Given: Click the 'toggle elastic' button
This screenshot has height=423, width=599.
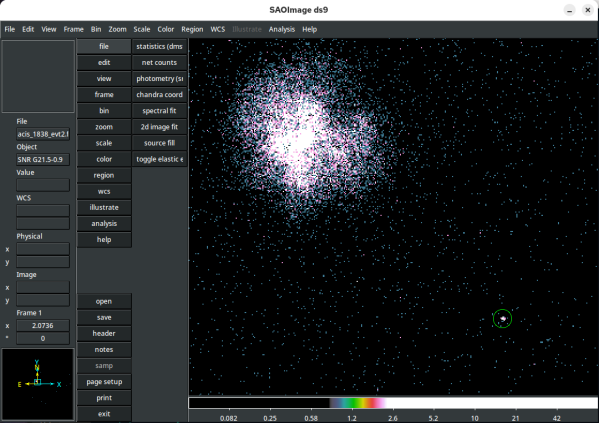Looking at the screenshot, I should (159, 159).
